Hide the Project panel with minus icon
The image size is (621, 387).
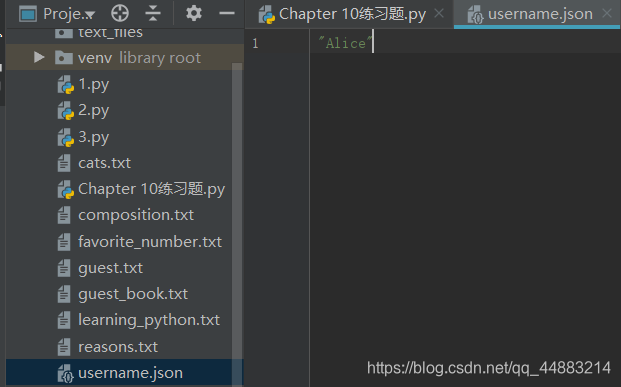(227, 13)
